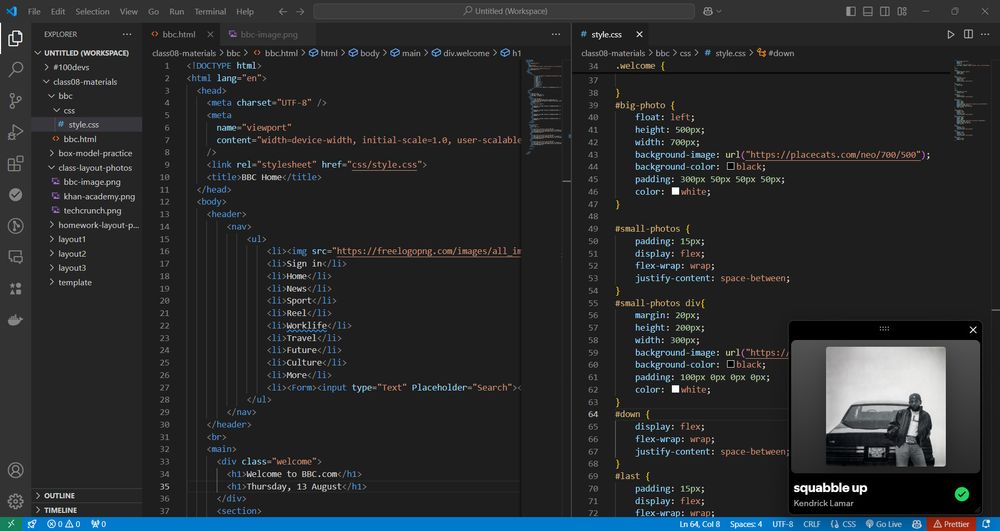Open more actions for the bbc.html editor group
Screen dimensions: 1000x531
tap(555, 34)
